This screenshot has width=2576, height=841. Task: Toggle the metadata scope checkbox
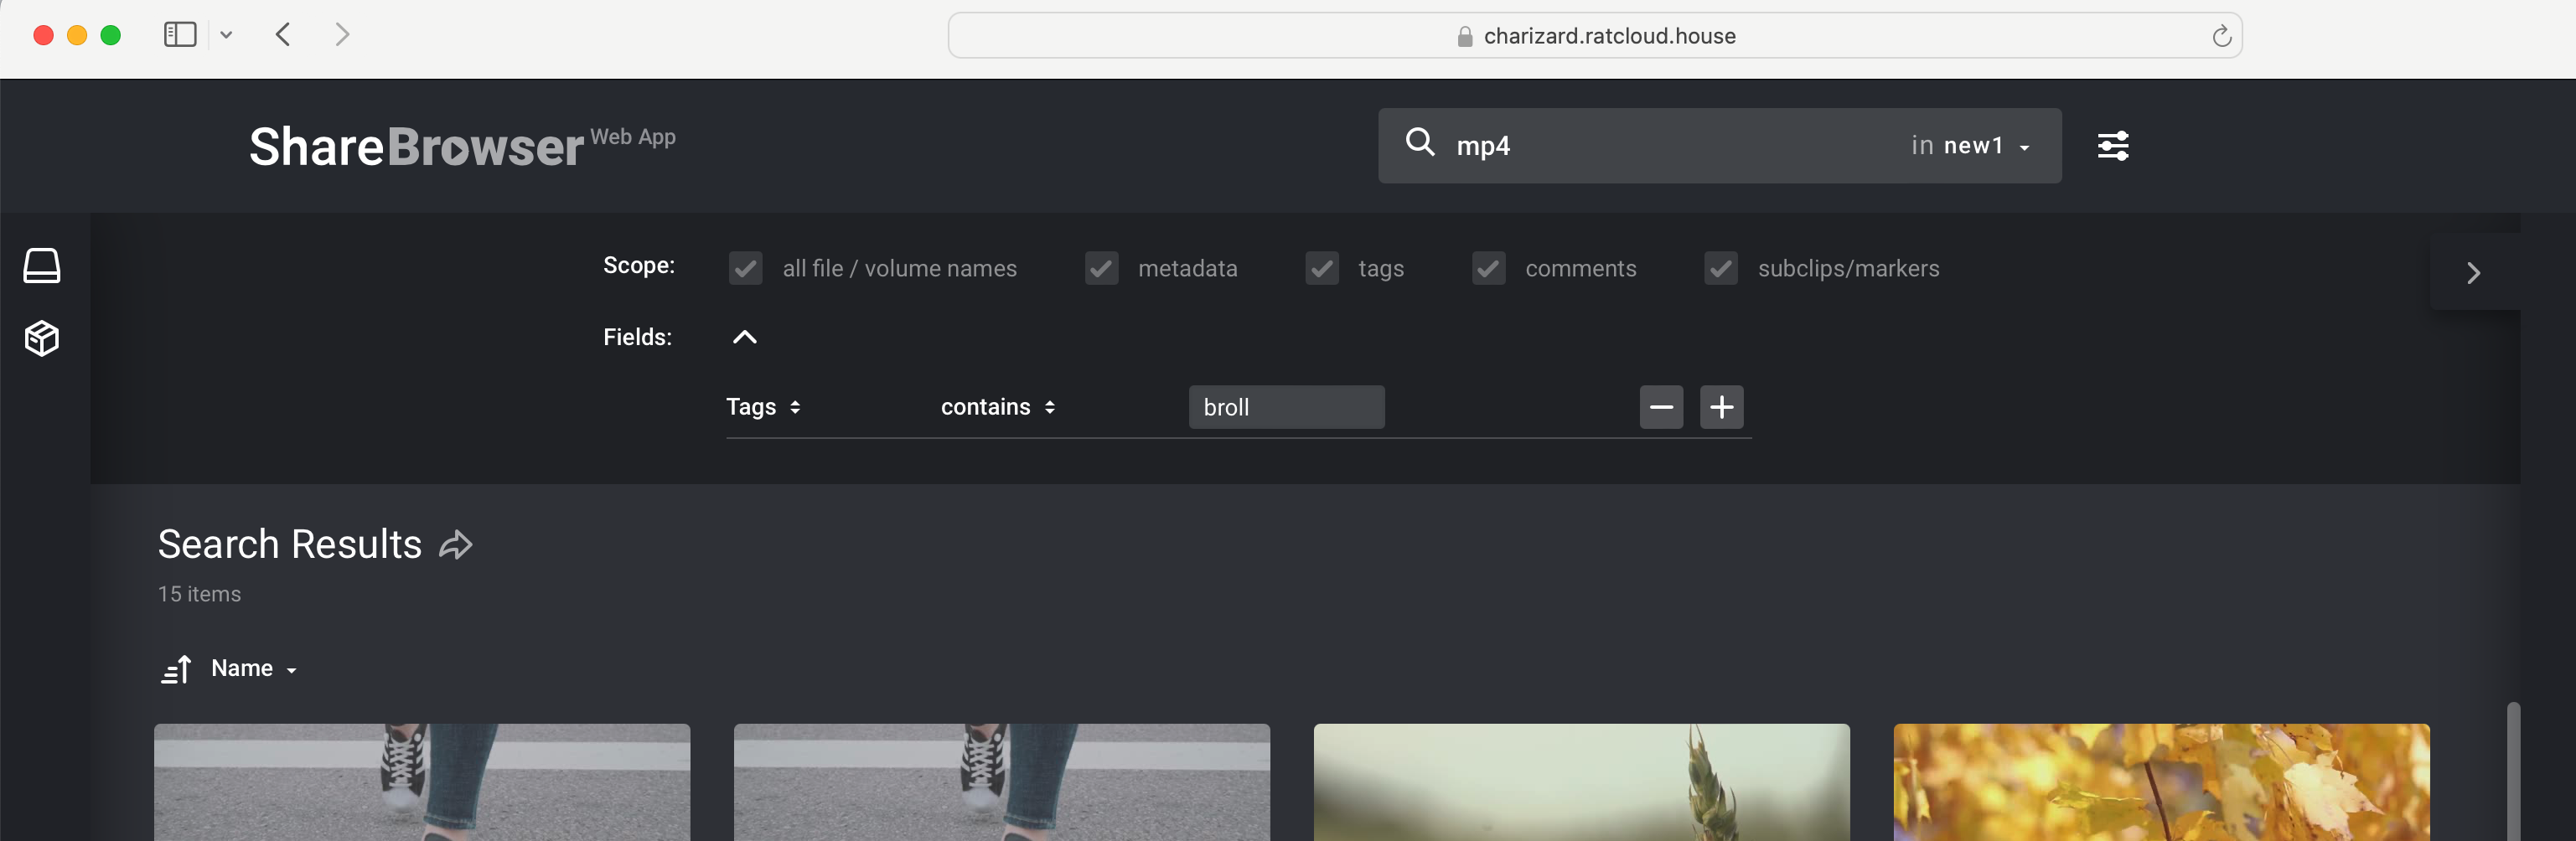tap(1101, 268)
